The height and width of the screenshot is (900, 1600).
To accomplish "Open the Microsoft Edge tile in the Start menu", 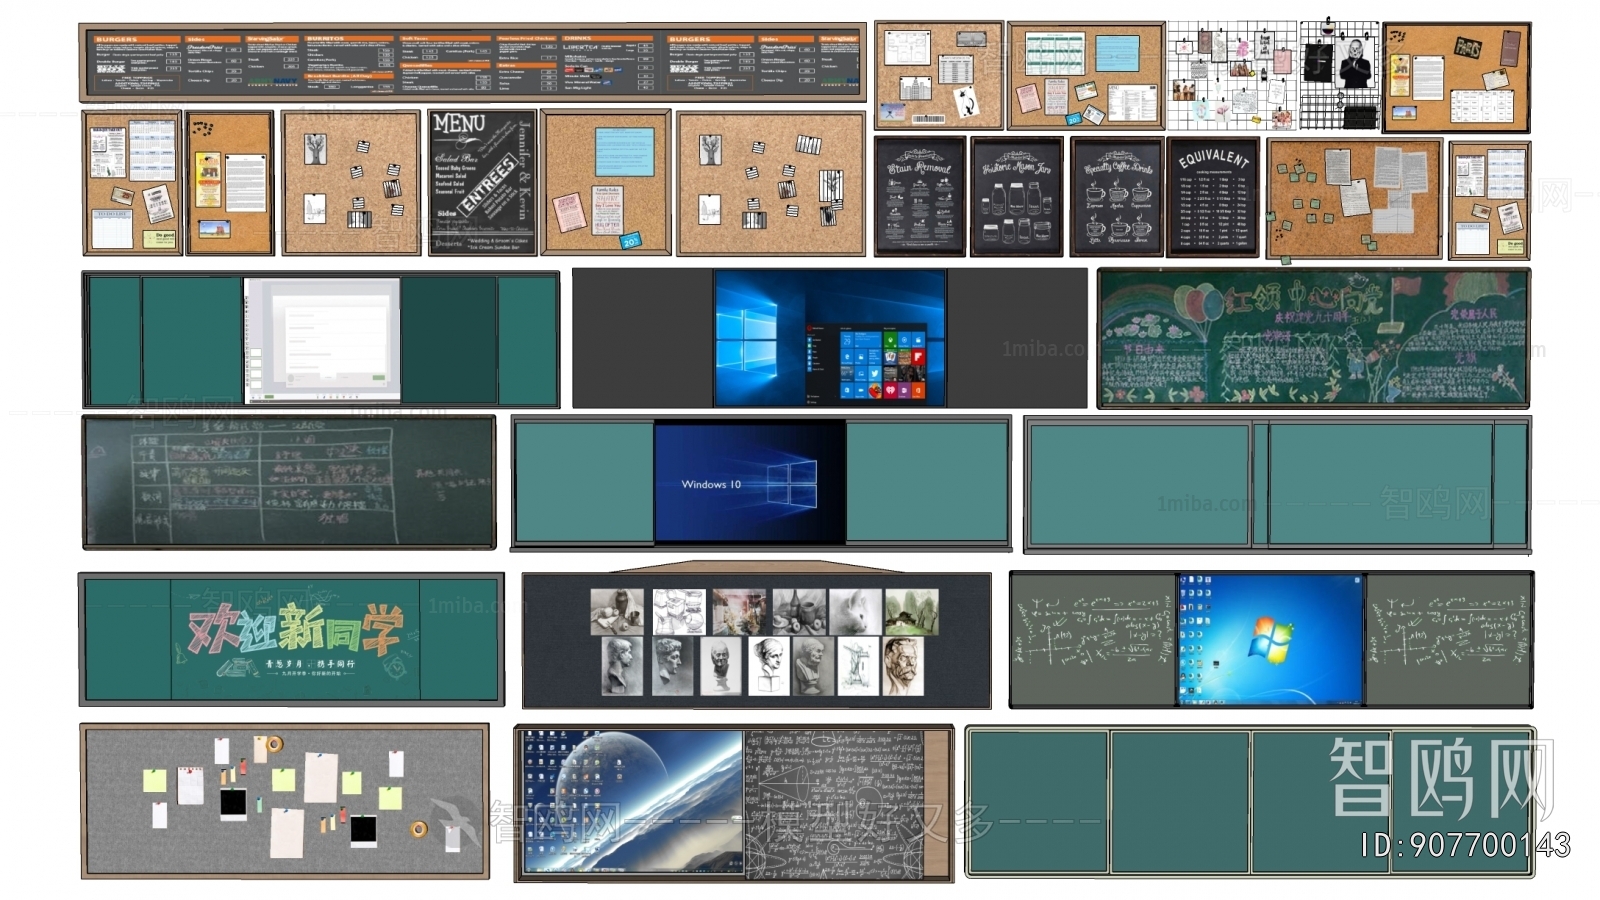I will pos(847,357).
